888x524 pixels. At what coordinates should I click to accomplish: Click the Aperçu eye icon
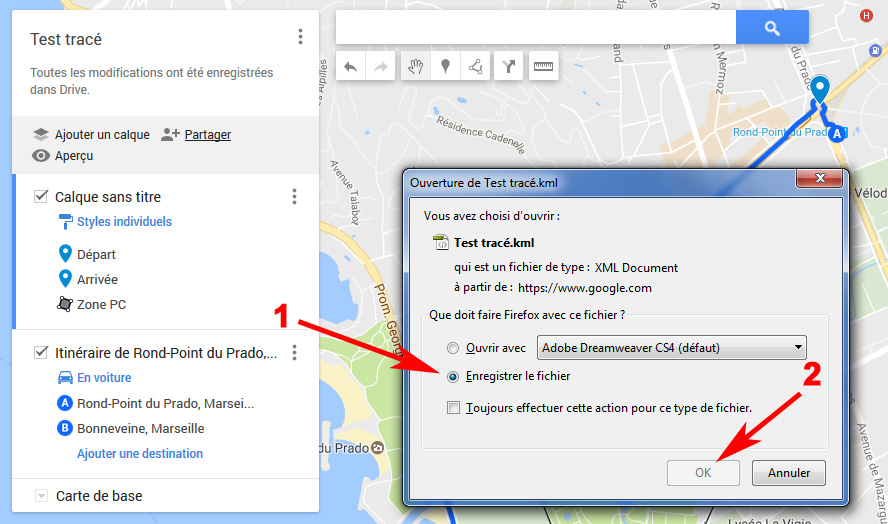[x=41, y=156]
